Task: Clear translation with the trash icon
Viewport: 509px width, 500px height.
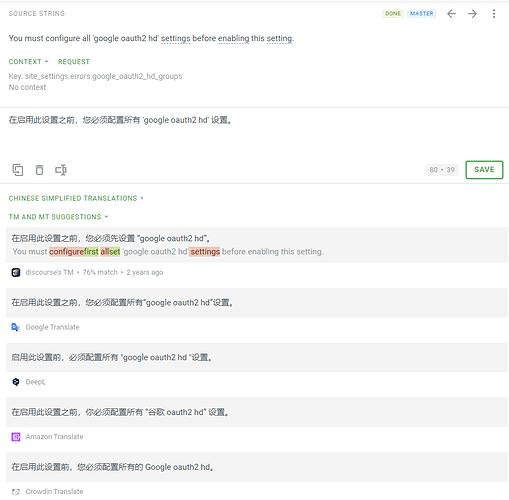Action: (x=39, y=170)
